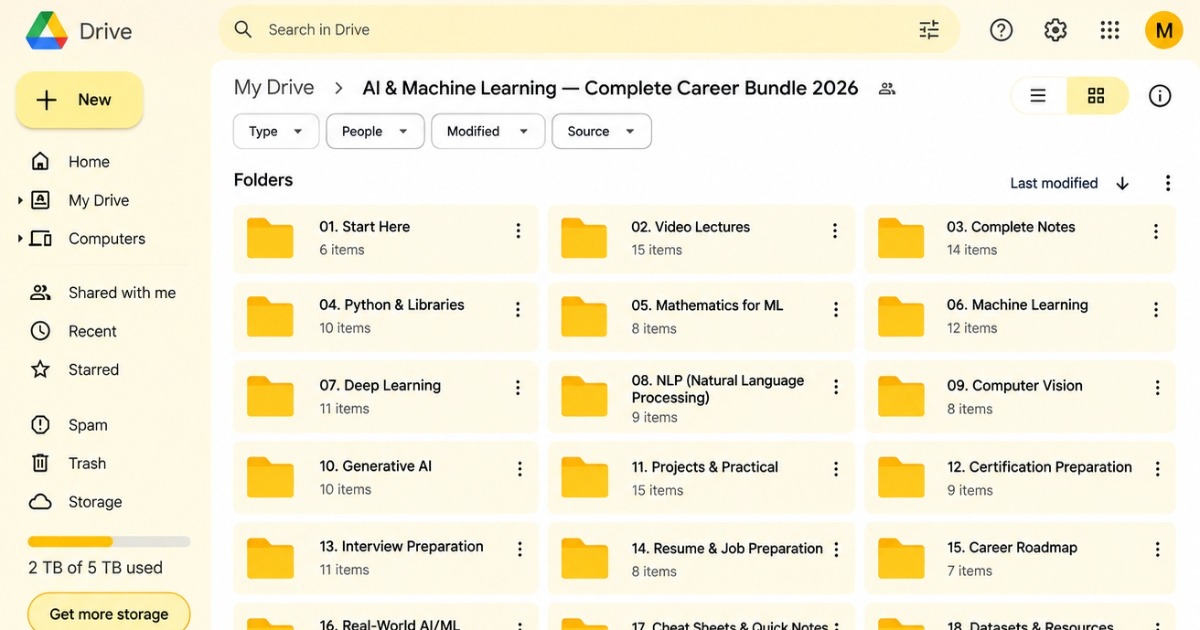Select the 10. Generative AI folder

tap(386, 477)
